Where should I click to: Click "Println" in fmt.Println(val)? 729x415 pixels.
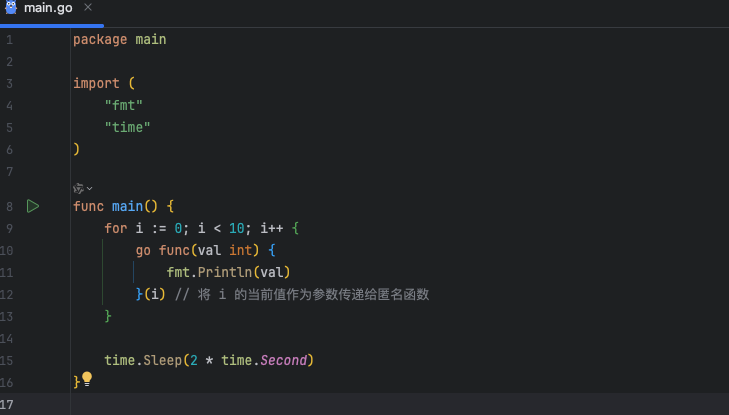[x=225, y=272]
